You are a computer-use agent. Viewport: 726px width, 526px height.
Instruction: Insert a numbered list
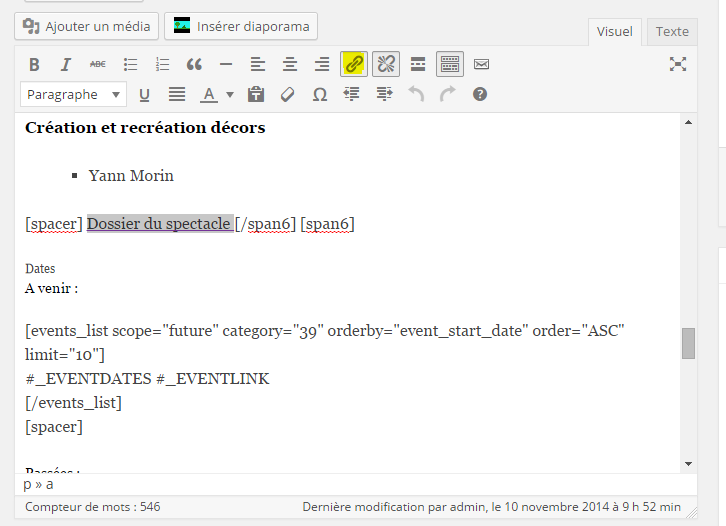(x=162, y=64)
